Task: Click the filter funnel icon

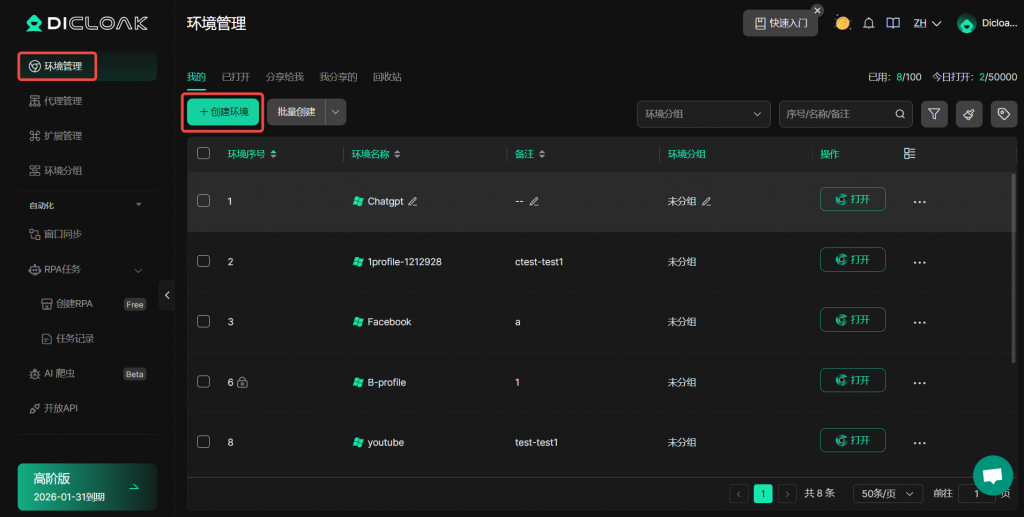Action: pos(934,114)
